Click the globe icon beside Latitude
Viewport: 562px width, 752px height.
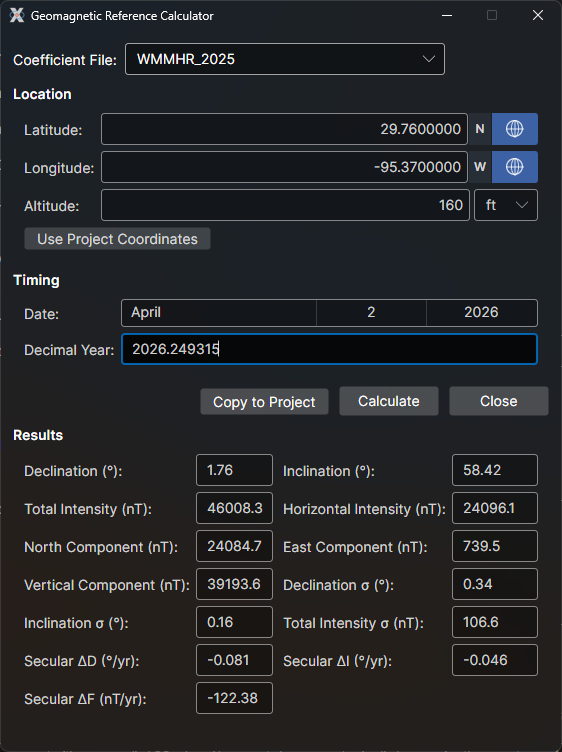pyautogui.click(x=515, y=129)
